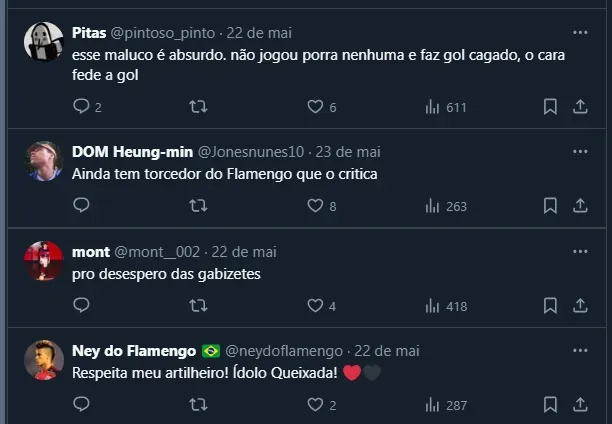
Task: Reply to the Pitas tweet
Action: pyautogui.click(x=82, y=107)
